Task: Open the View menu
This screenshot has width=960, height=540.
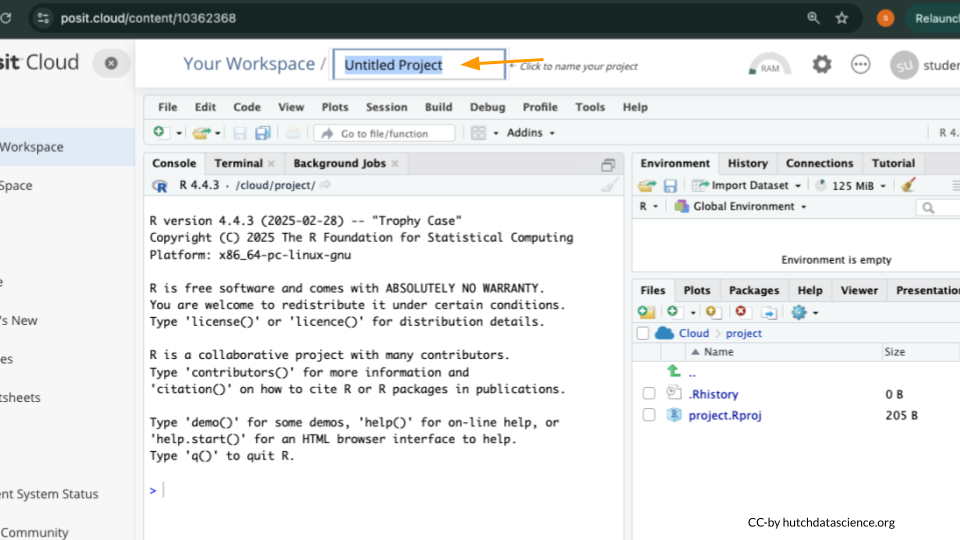Action: point(291,107)
